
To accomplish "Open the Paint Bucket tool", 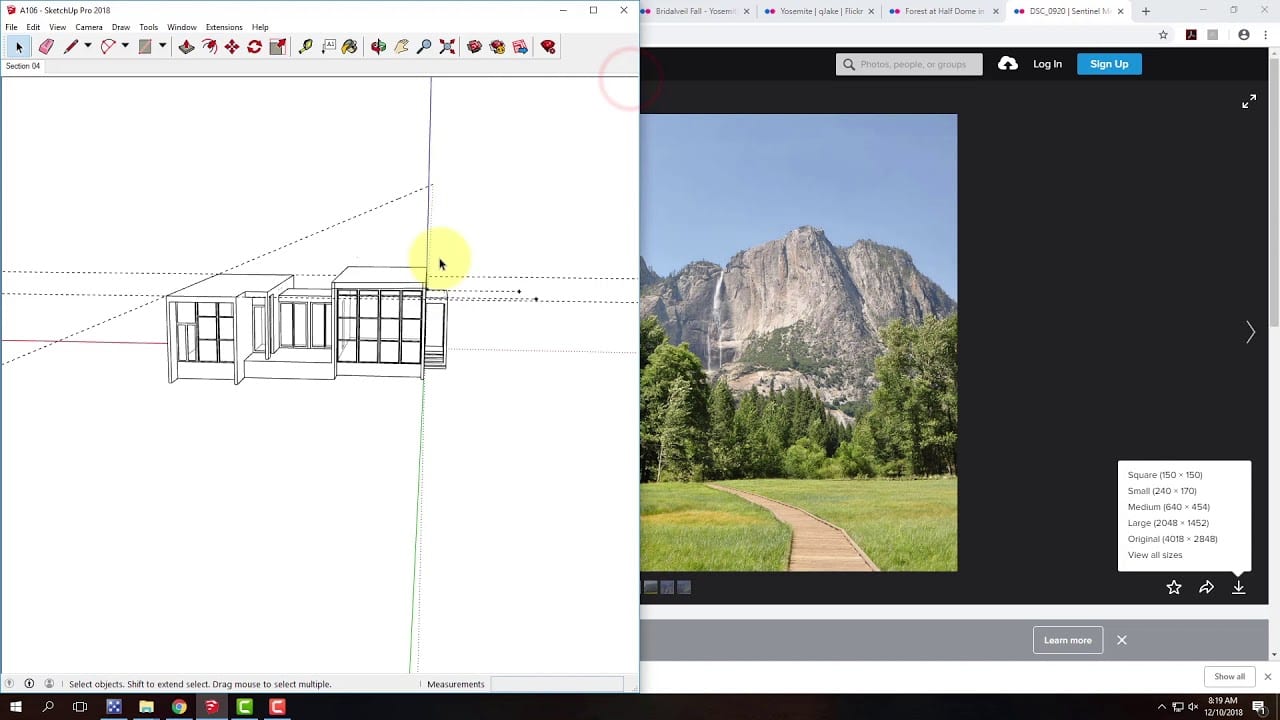I will 350,46.
